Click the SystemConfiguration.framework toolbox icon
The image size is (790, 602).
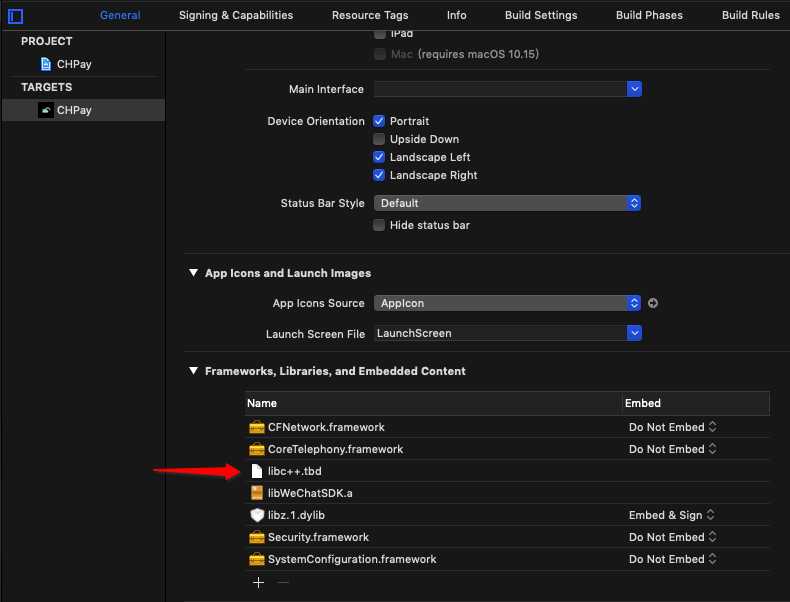coord(256,559)
